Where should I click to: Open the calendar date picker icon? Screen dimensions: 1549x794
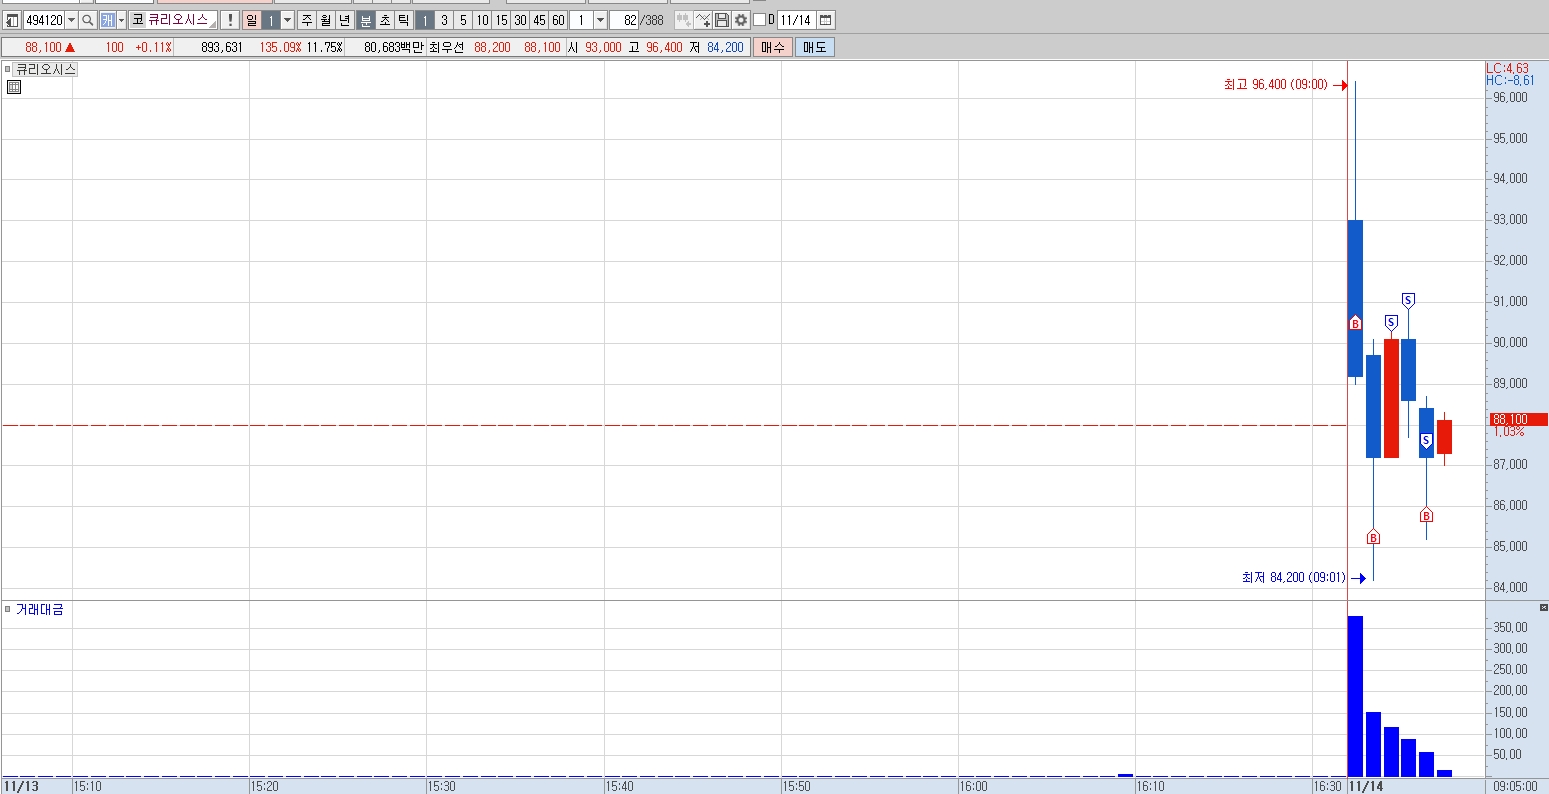pos(826,20)
